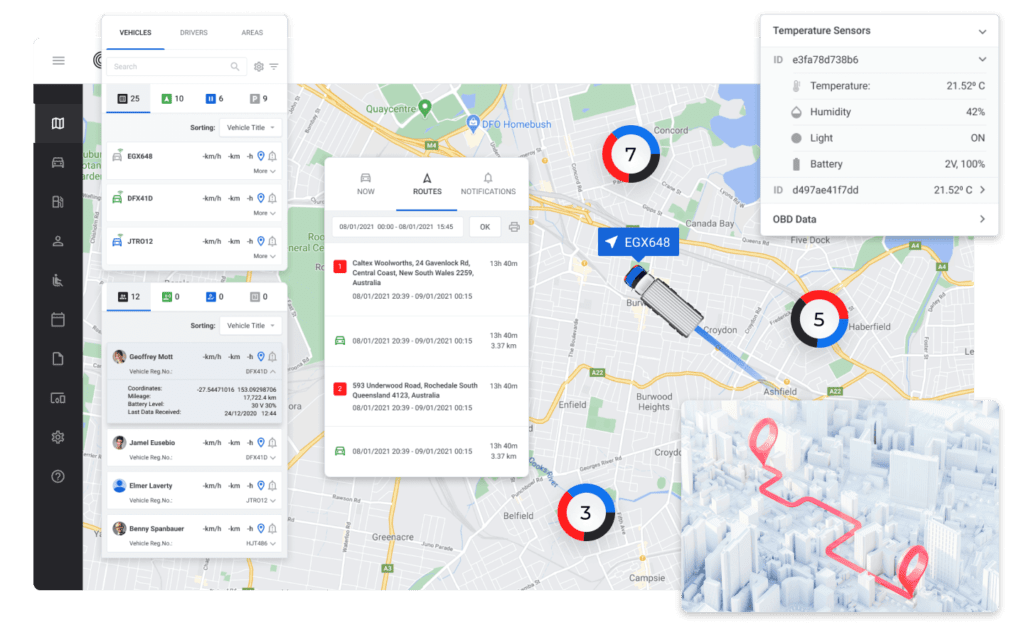Screen dimensions: 1024x640
Task: Open the document reports sidebar icon
Action: tap(58, 359)
